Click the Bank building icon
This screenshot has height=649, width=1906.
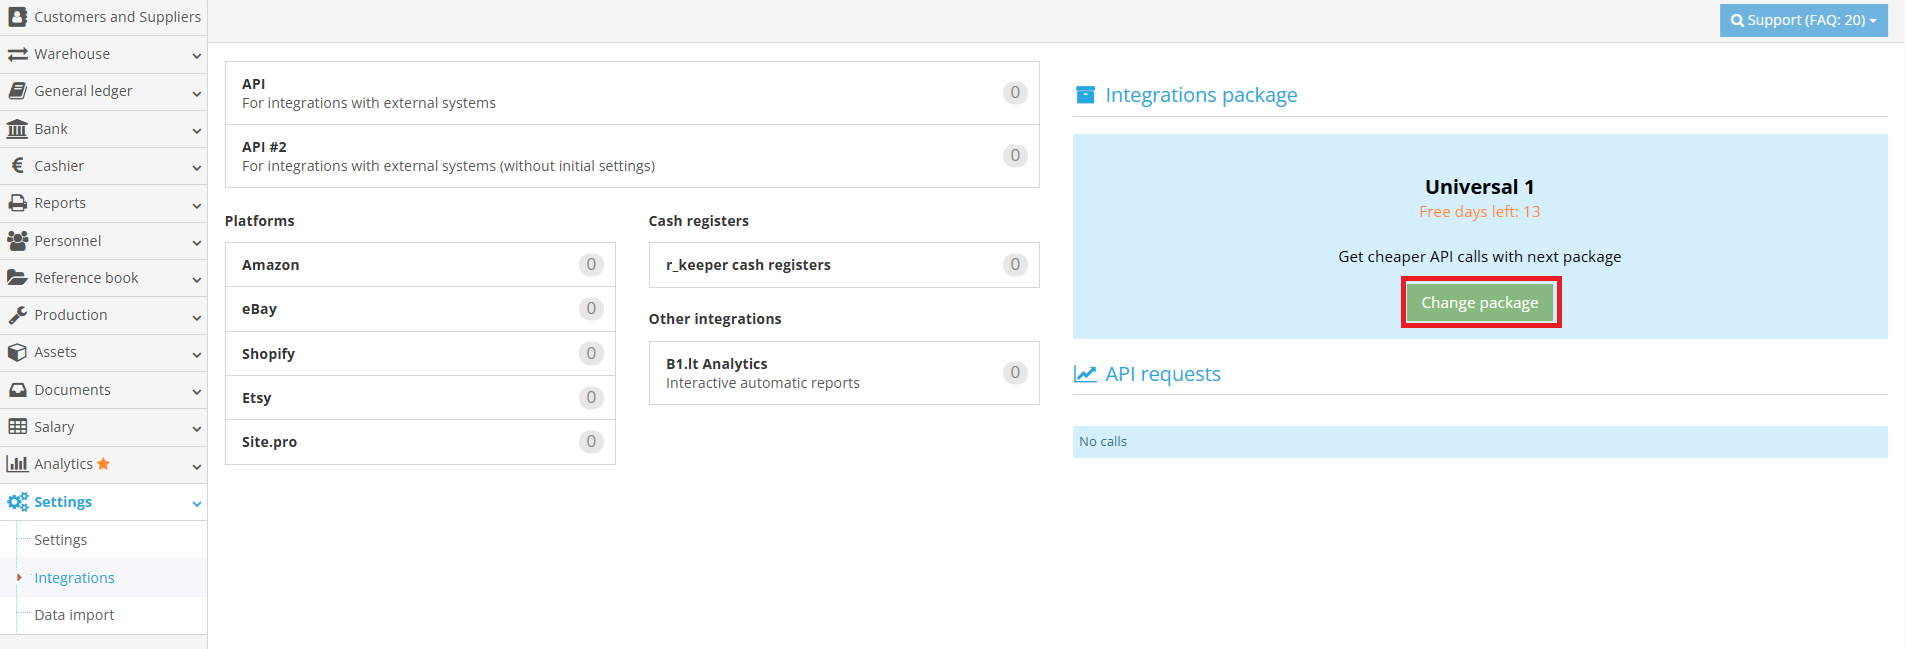tap(17, 129)
